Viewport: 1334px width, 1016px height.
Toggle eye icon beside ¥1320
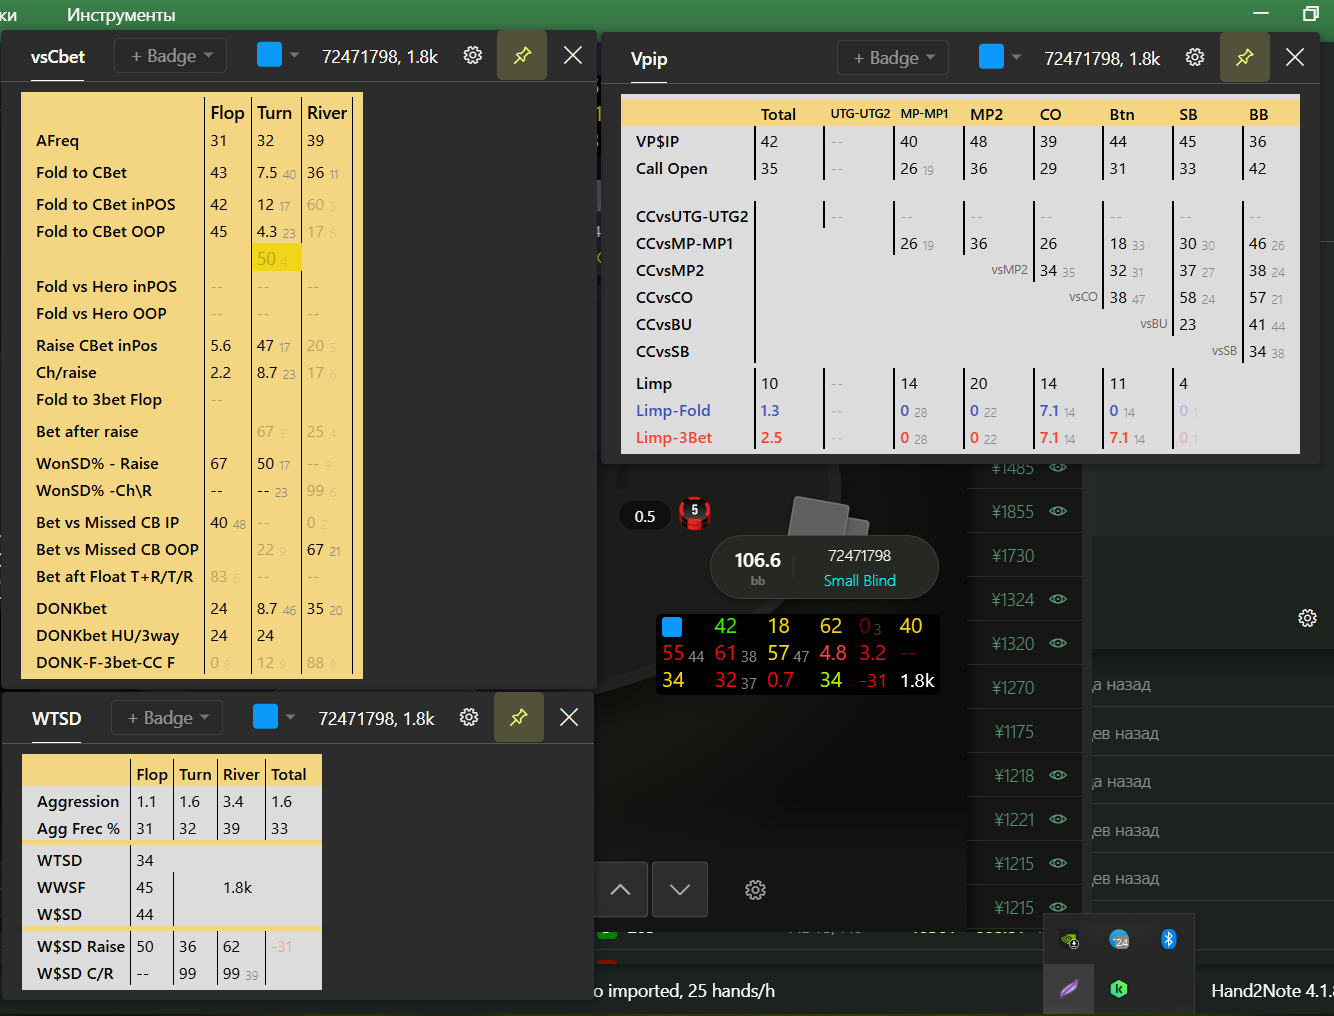coord(1058,643)
